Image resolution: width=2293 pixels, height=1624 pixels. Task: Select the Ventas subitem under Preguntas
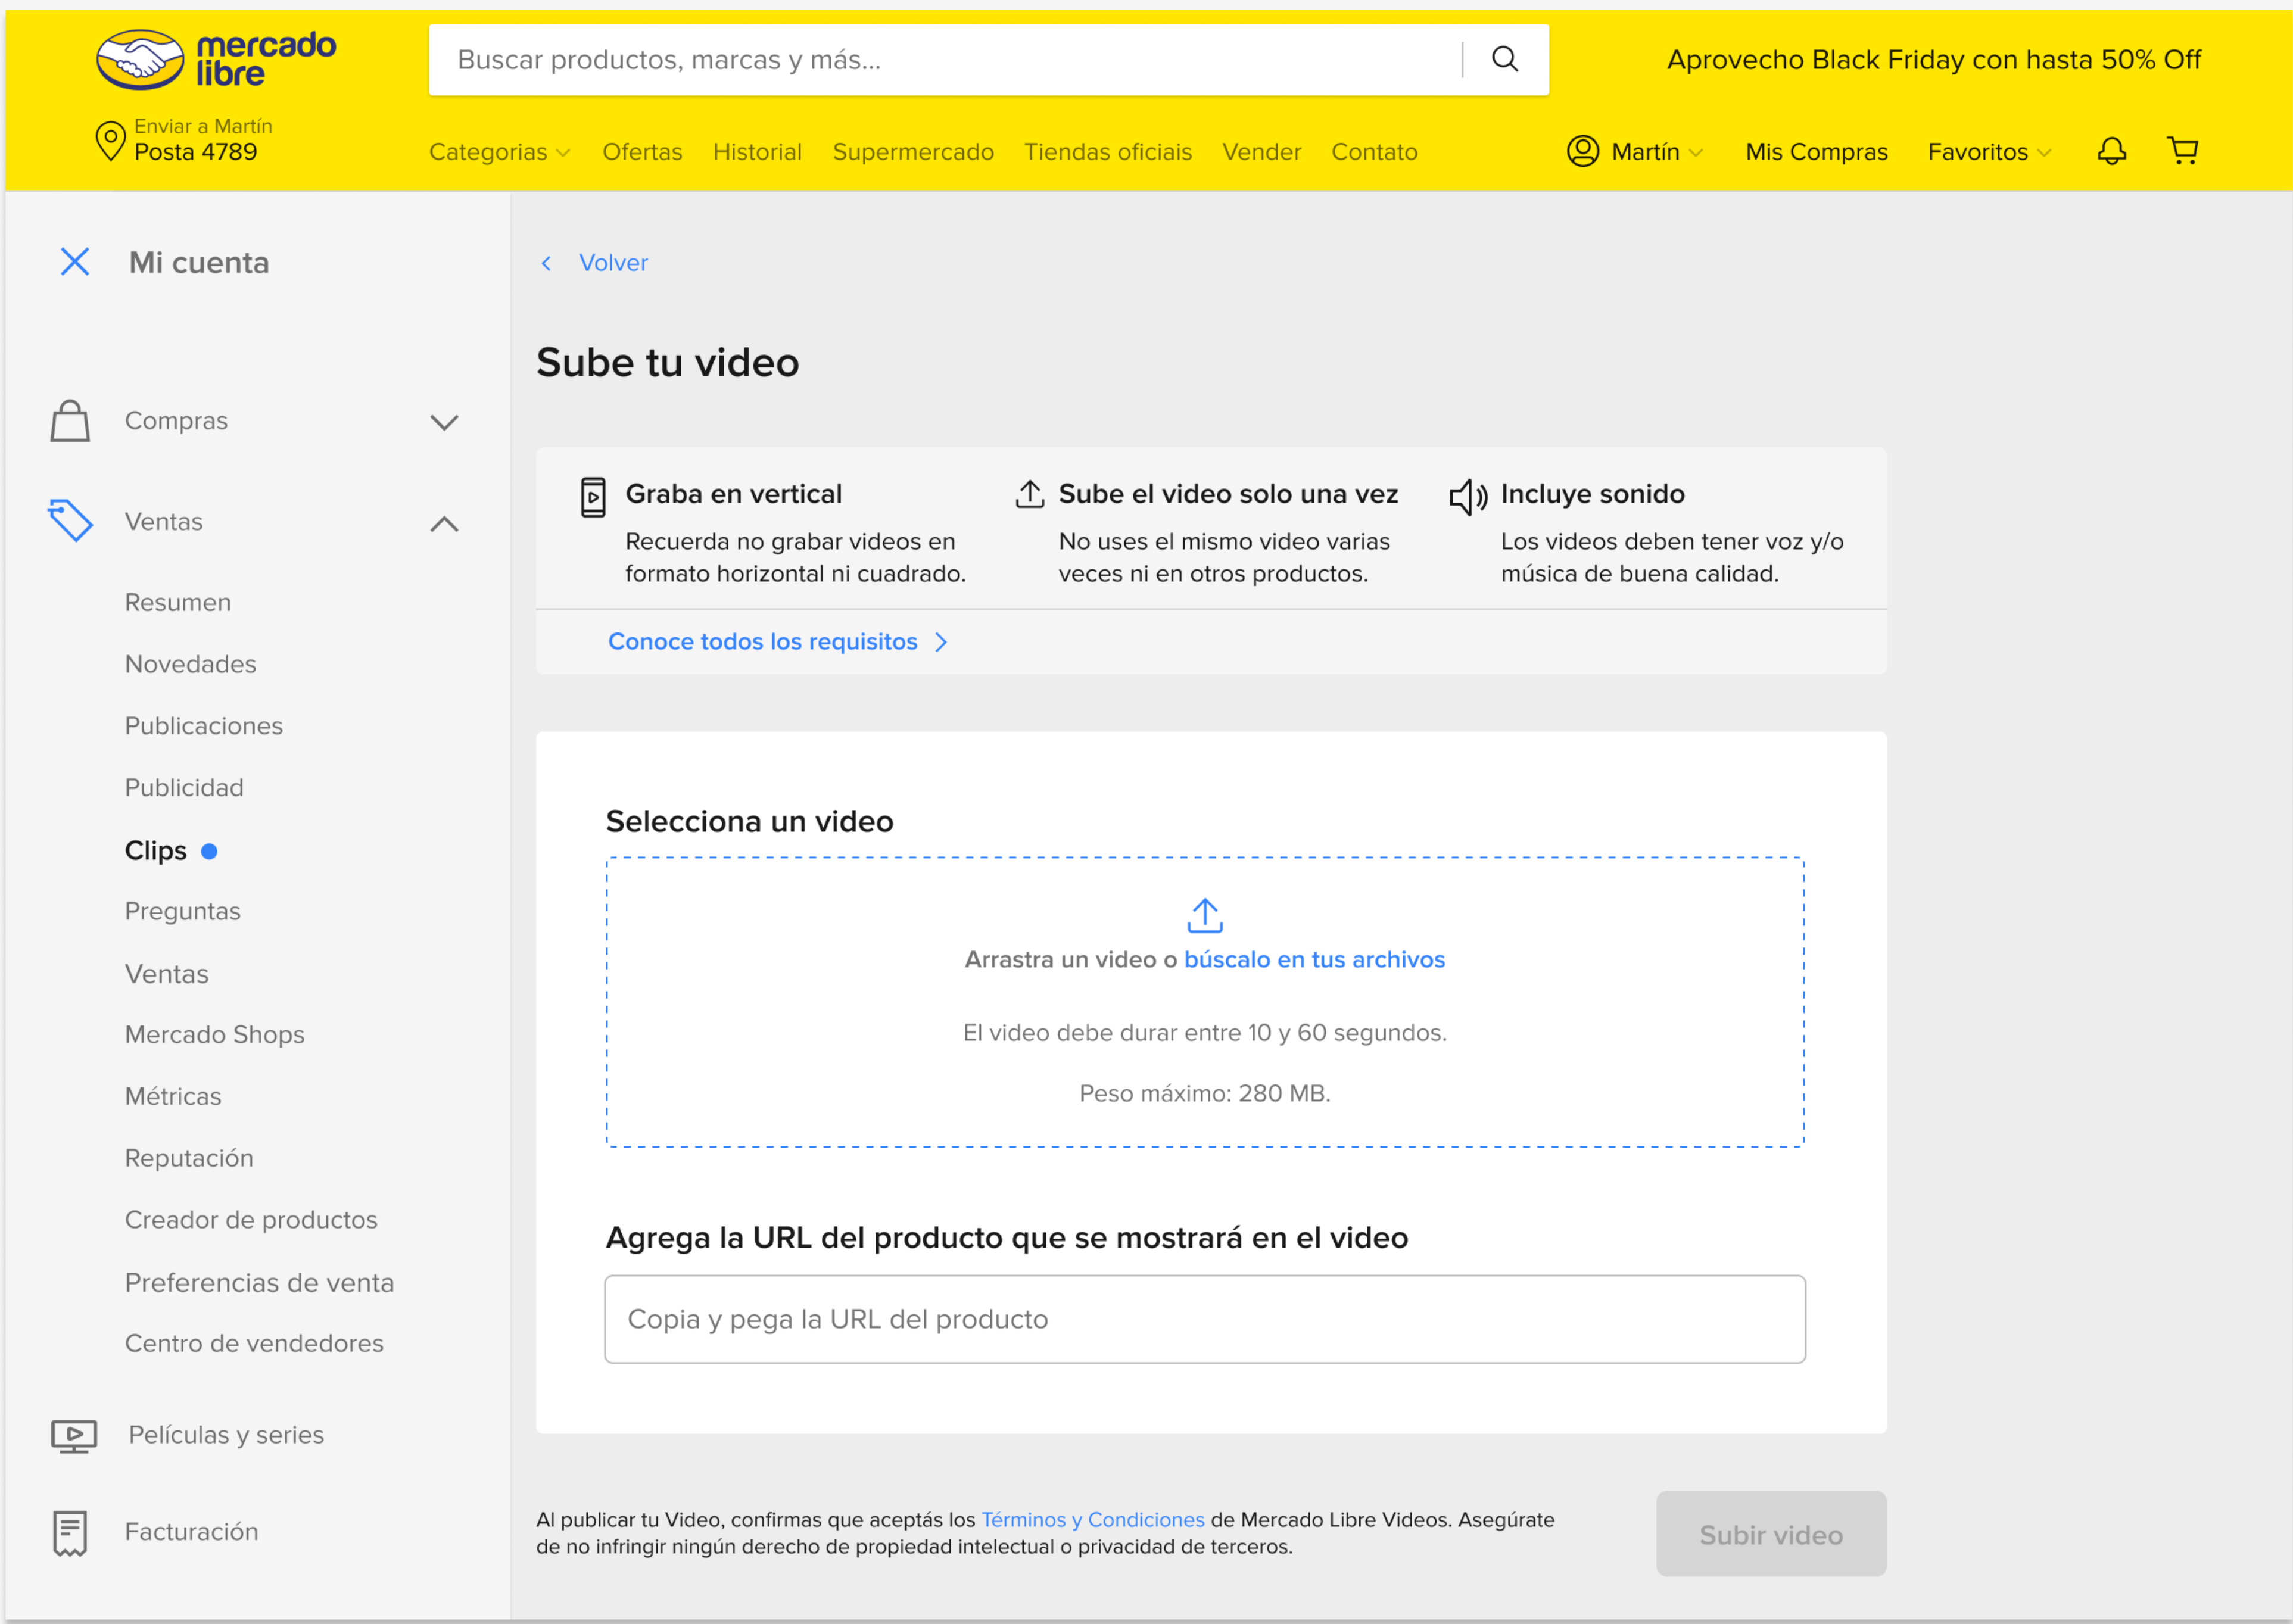pyautogui.click(x=167, y=975)
